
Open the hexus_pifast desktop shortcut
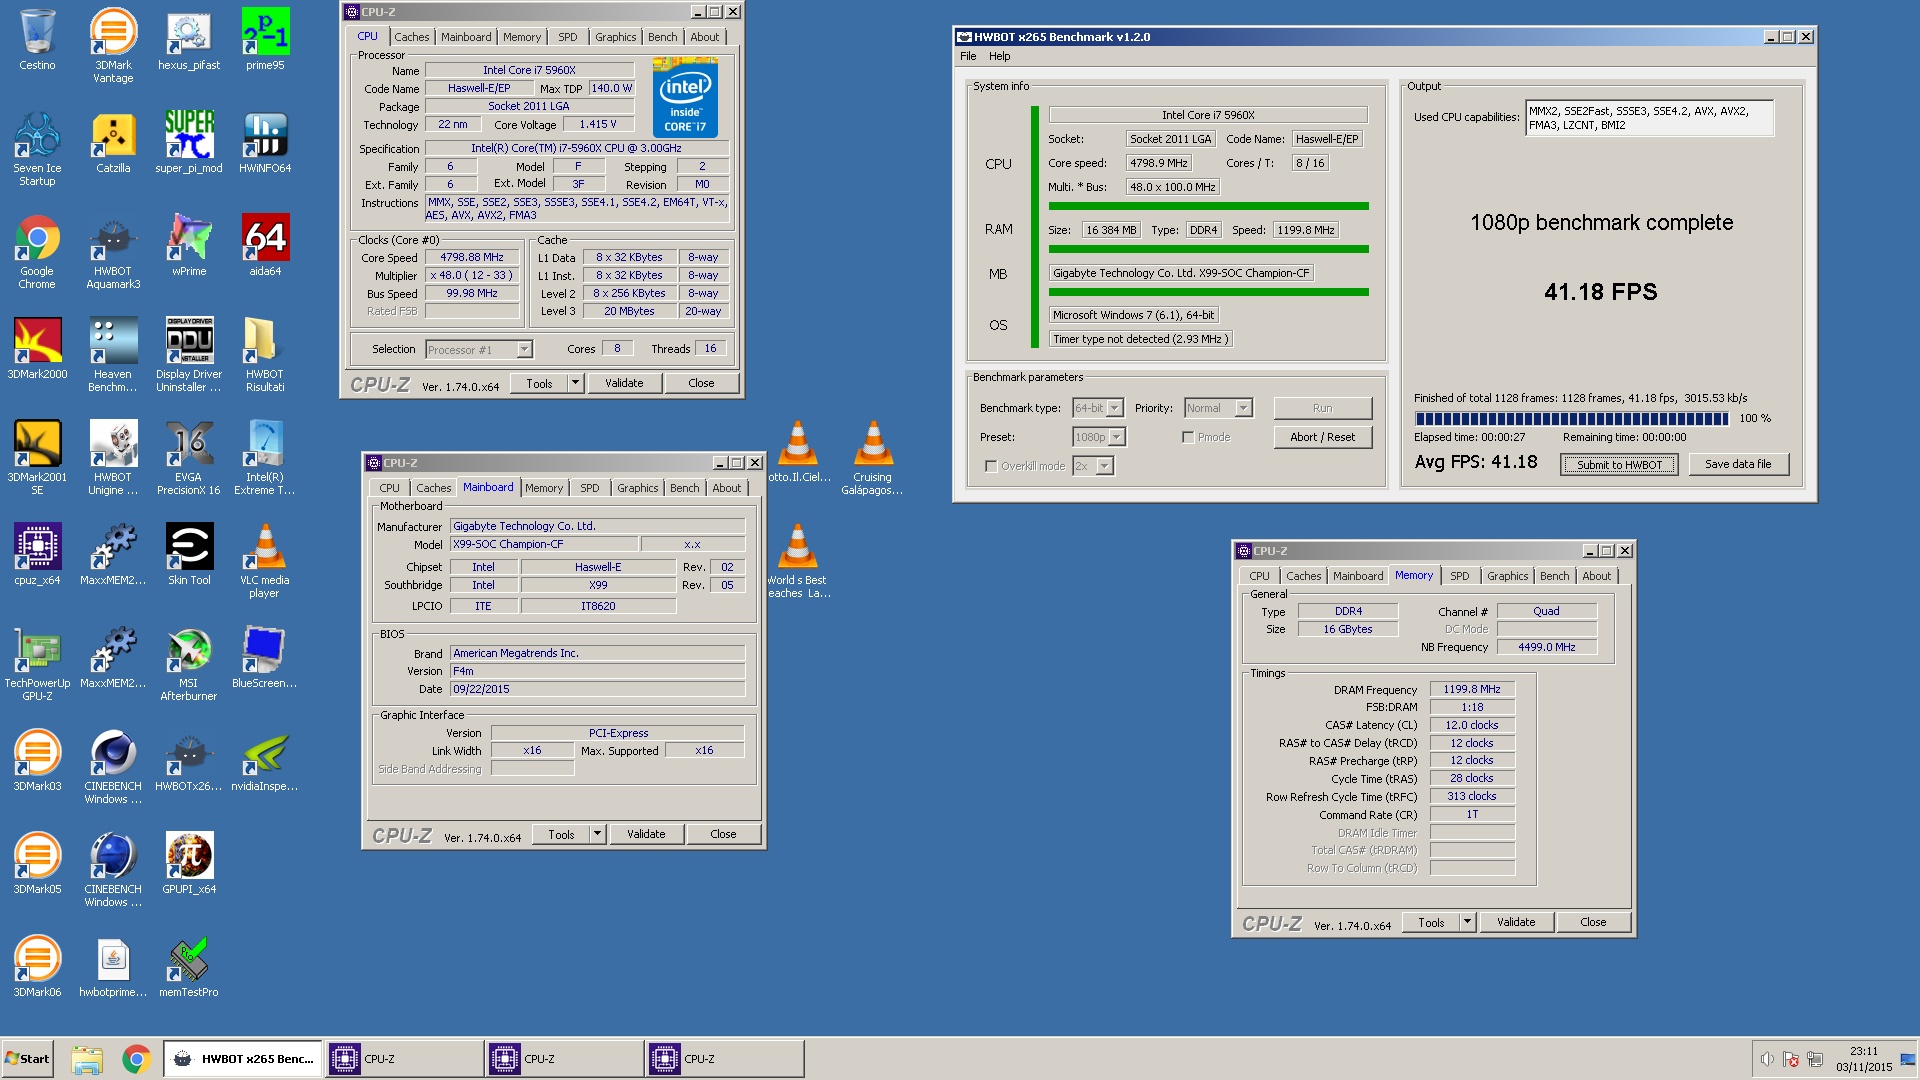tap(189, 39)
